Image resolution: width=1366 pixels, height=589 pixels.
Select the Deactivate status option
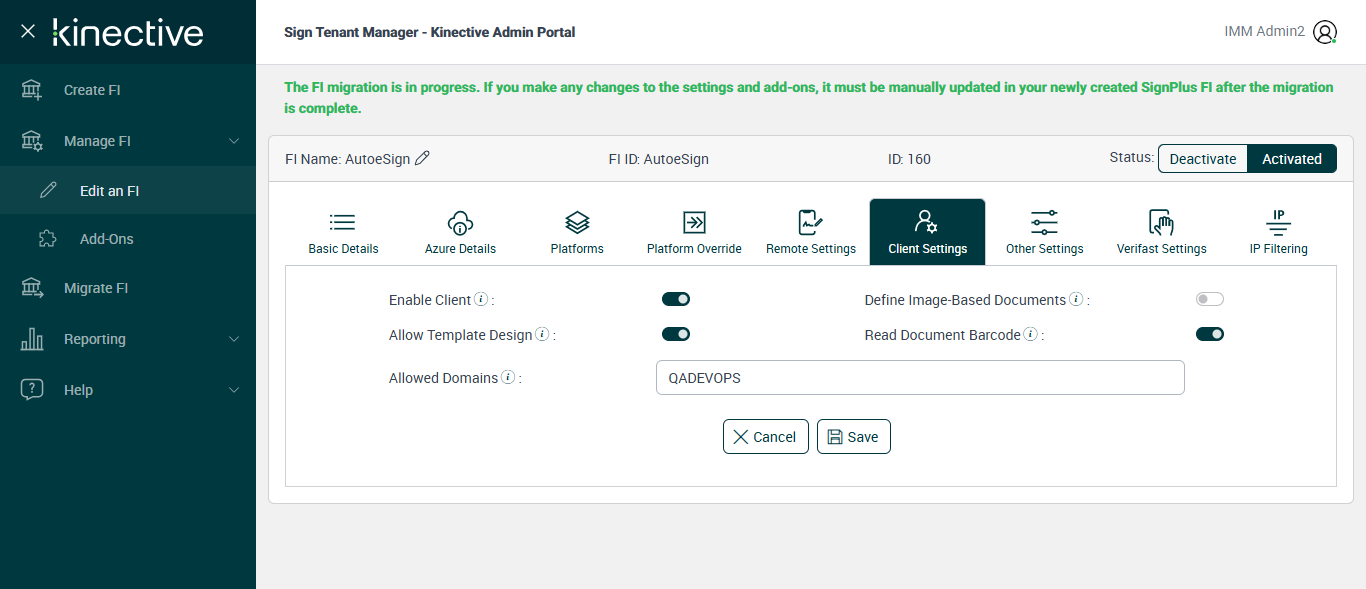tap(1203, 159)
